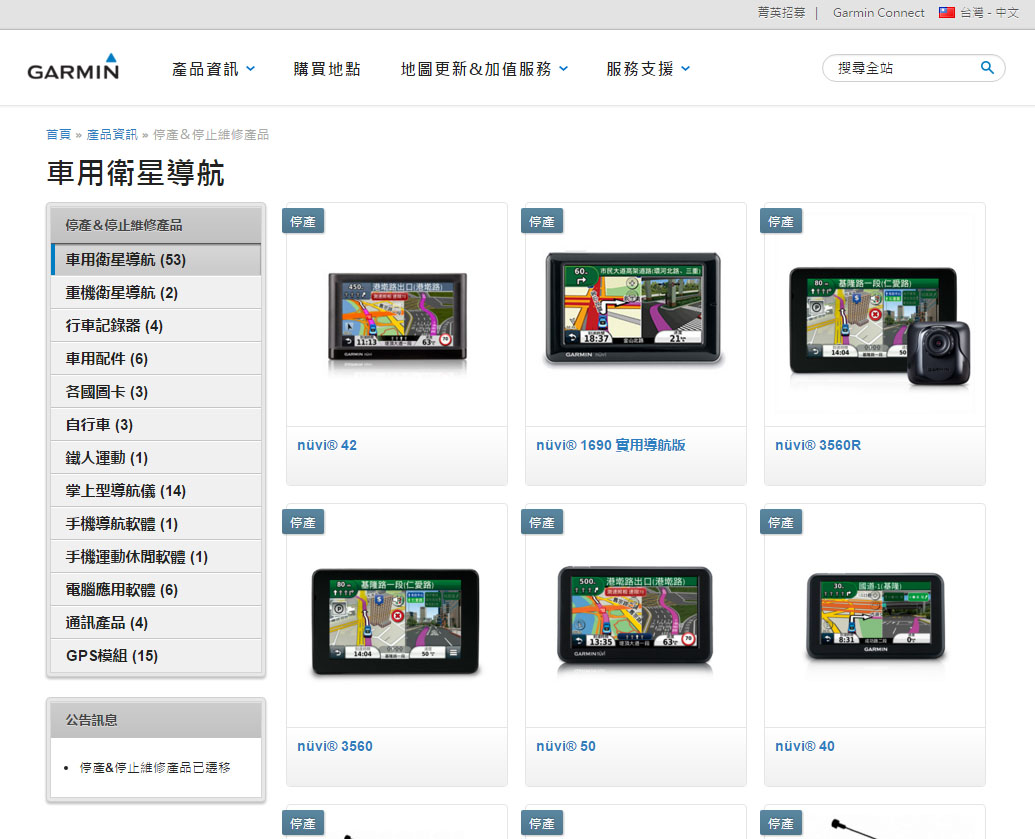The image size is (1035, 839).
Task: Click the Garmin logo
Action: coord(73,67)
